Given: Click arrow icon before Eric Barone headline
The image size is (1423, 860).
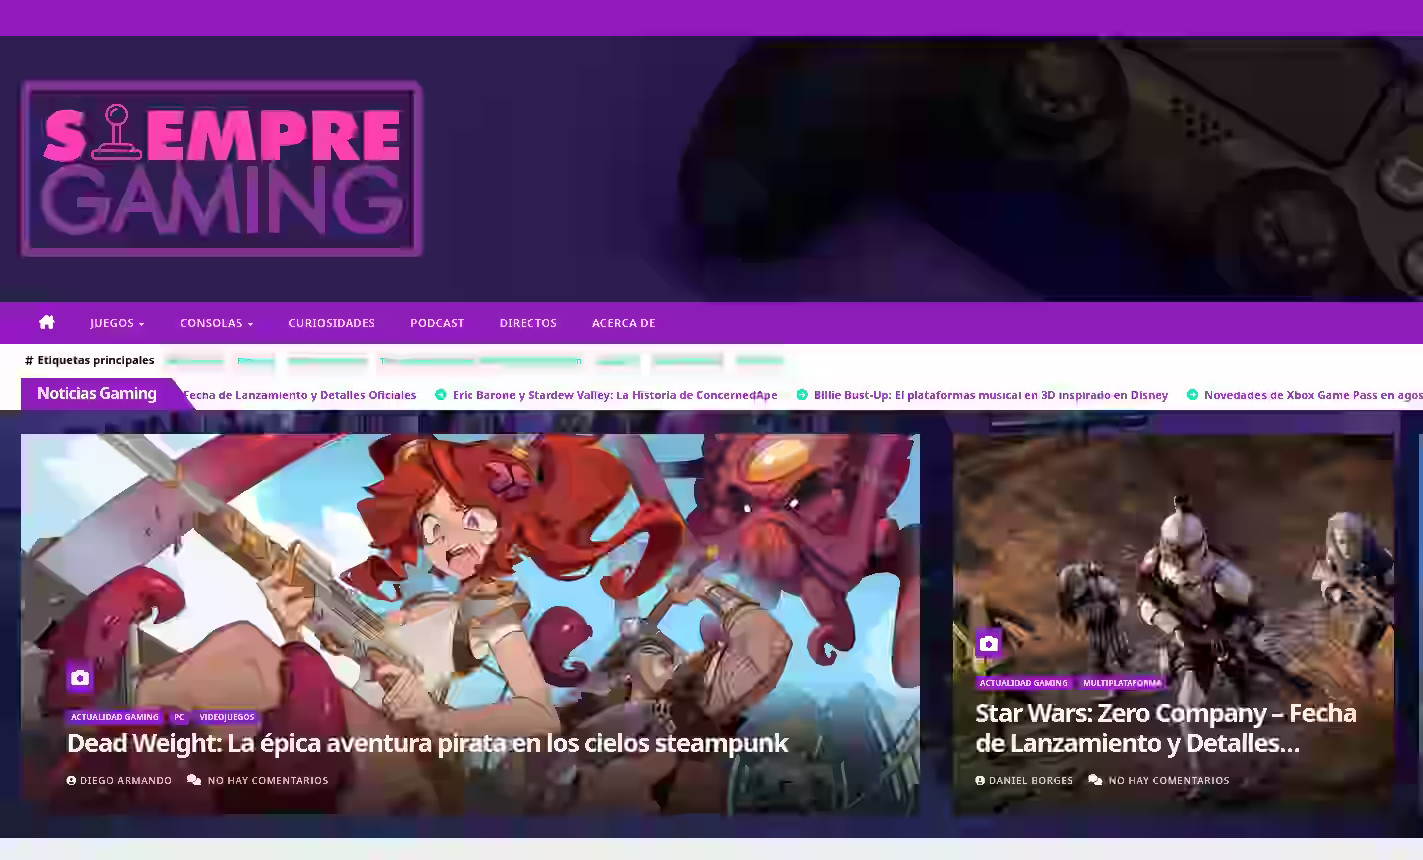Looking at the screenshot, I should 440,395.
